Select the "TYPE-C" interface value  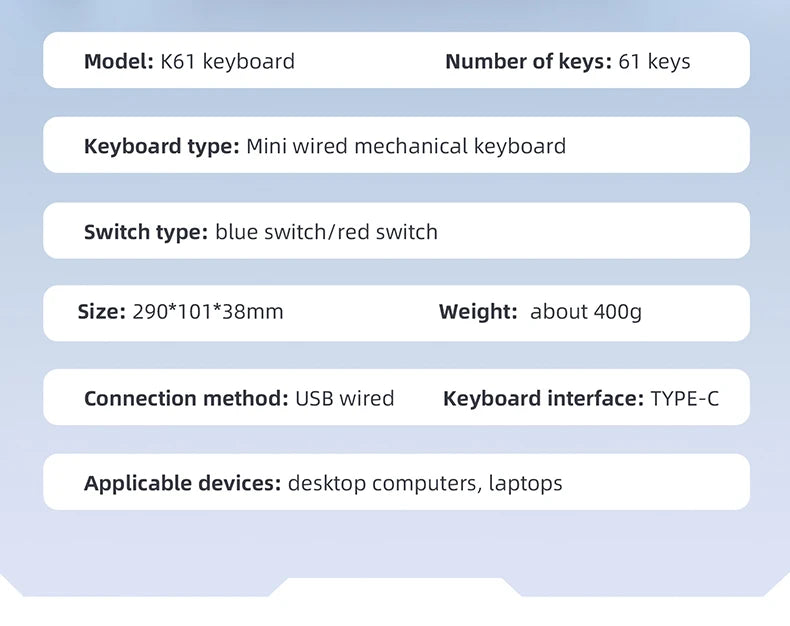[x=685, y=399]
